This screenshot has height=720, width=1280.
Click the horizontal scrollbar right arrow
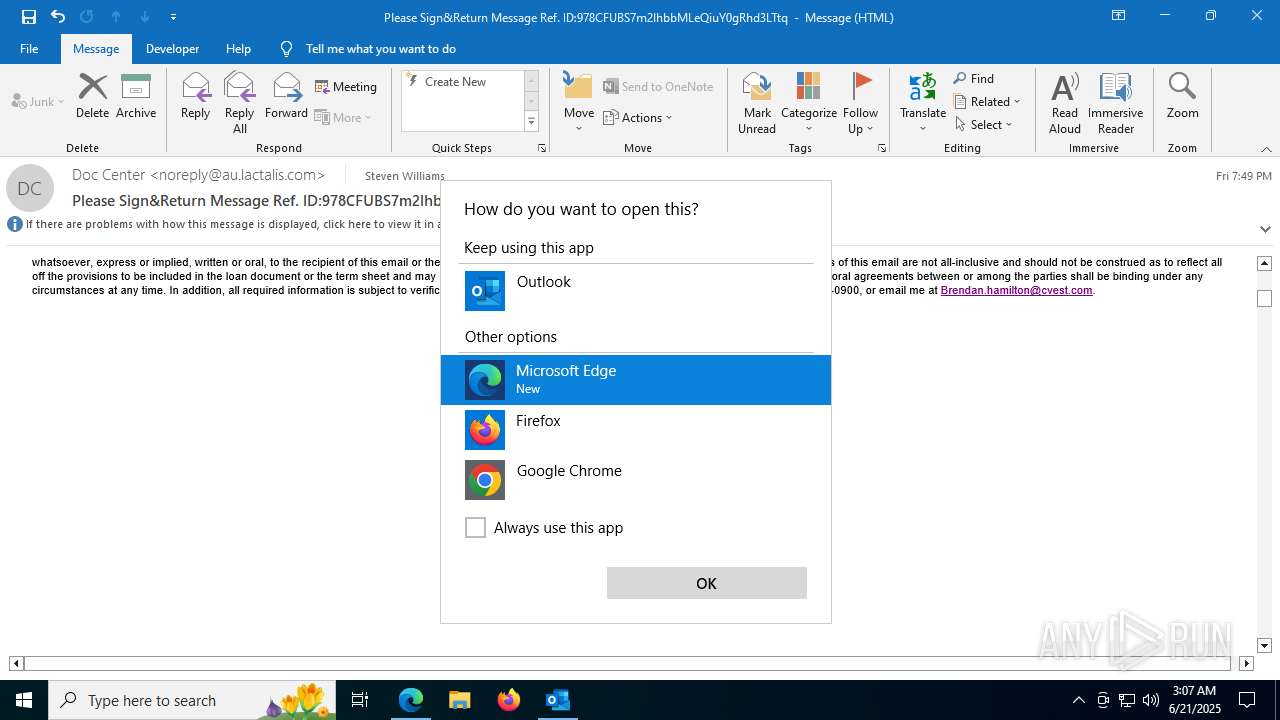1246,663
